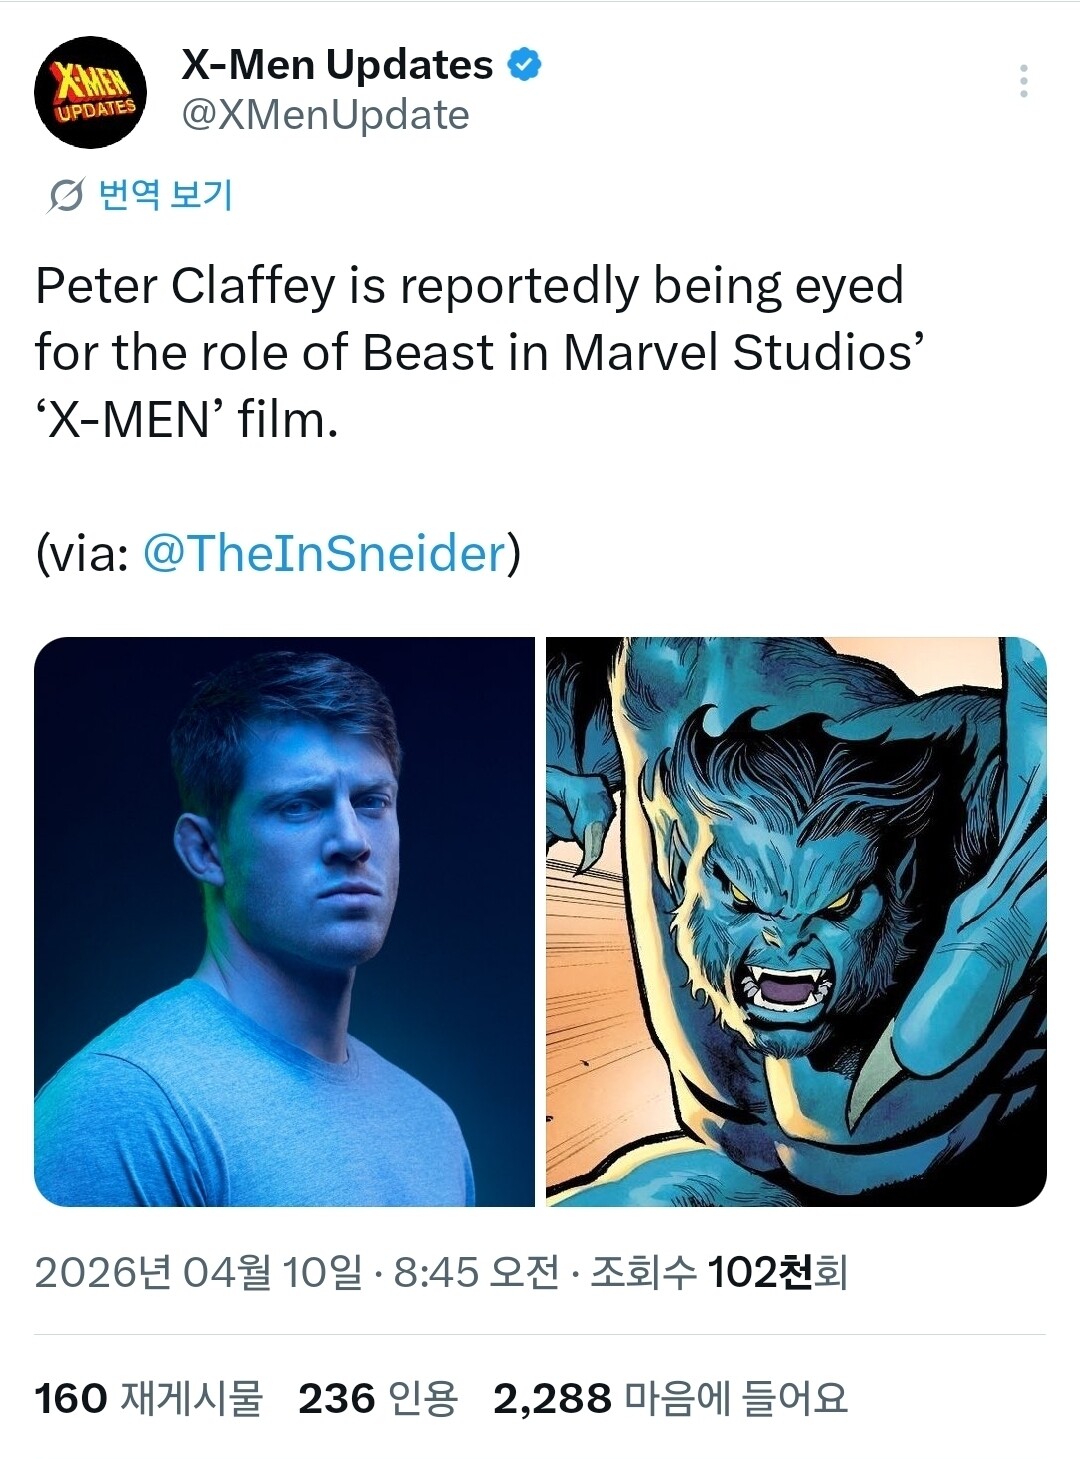Image resolution: width=1080 pixels, height=1459 pixels.
Task: Click the word Beast in tweet text
Action: (x=428, y=353)
